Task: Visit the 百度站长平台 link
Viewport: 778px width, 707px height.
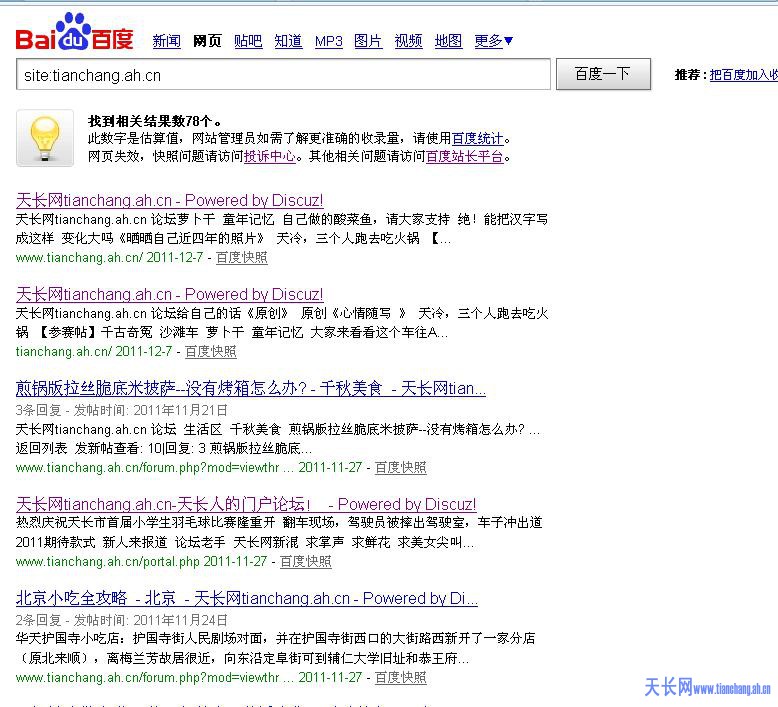Action: pyautogui.click(x=465, y=156)
